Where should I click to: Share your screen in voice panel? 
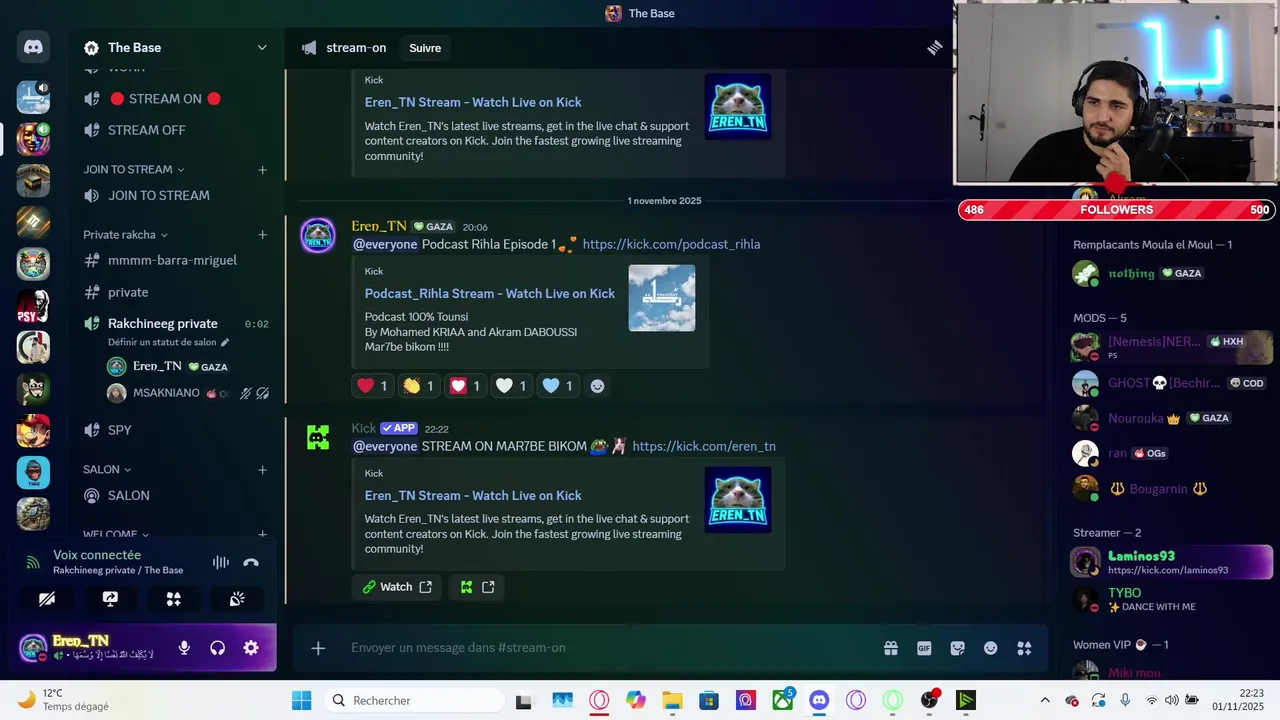110,599
